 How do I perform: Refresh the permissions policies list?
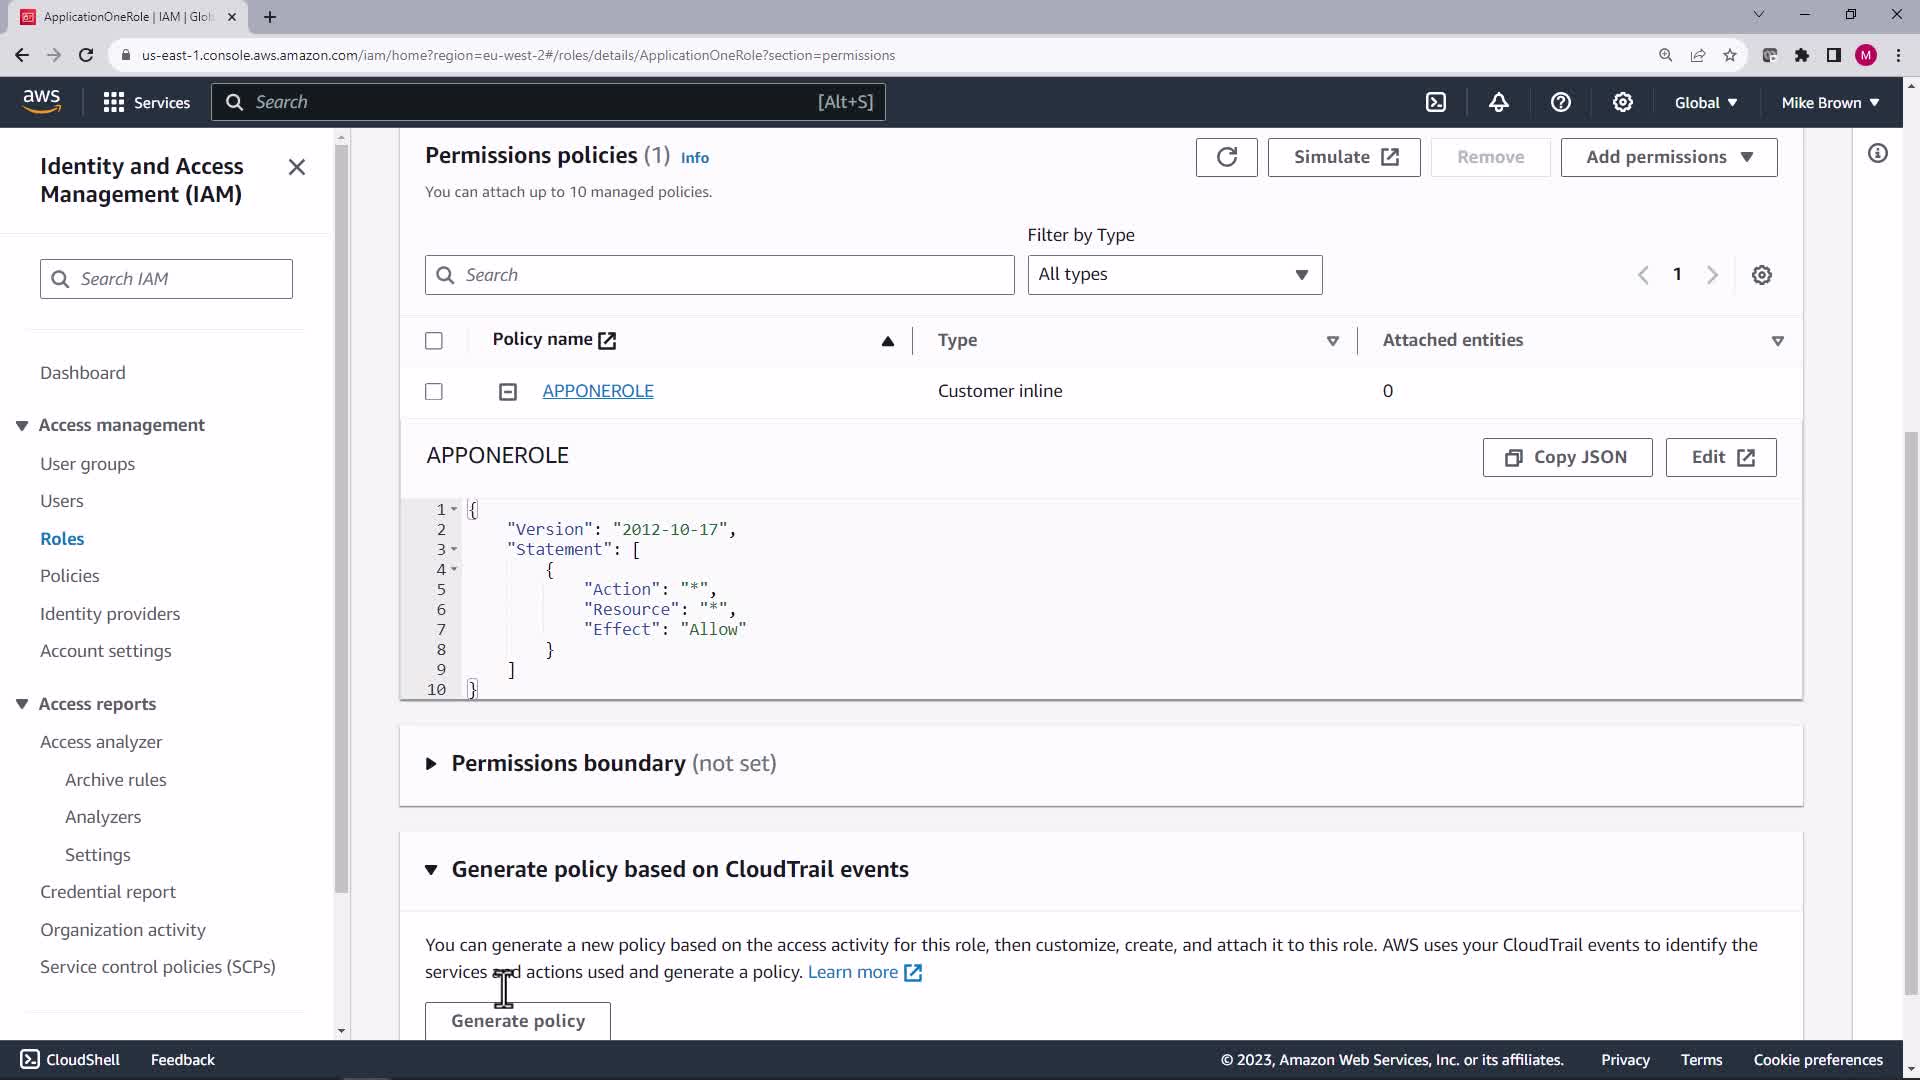(1226, 157)
